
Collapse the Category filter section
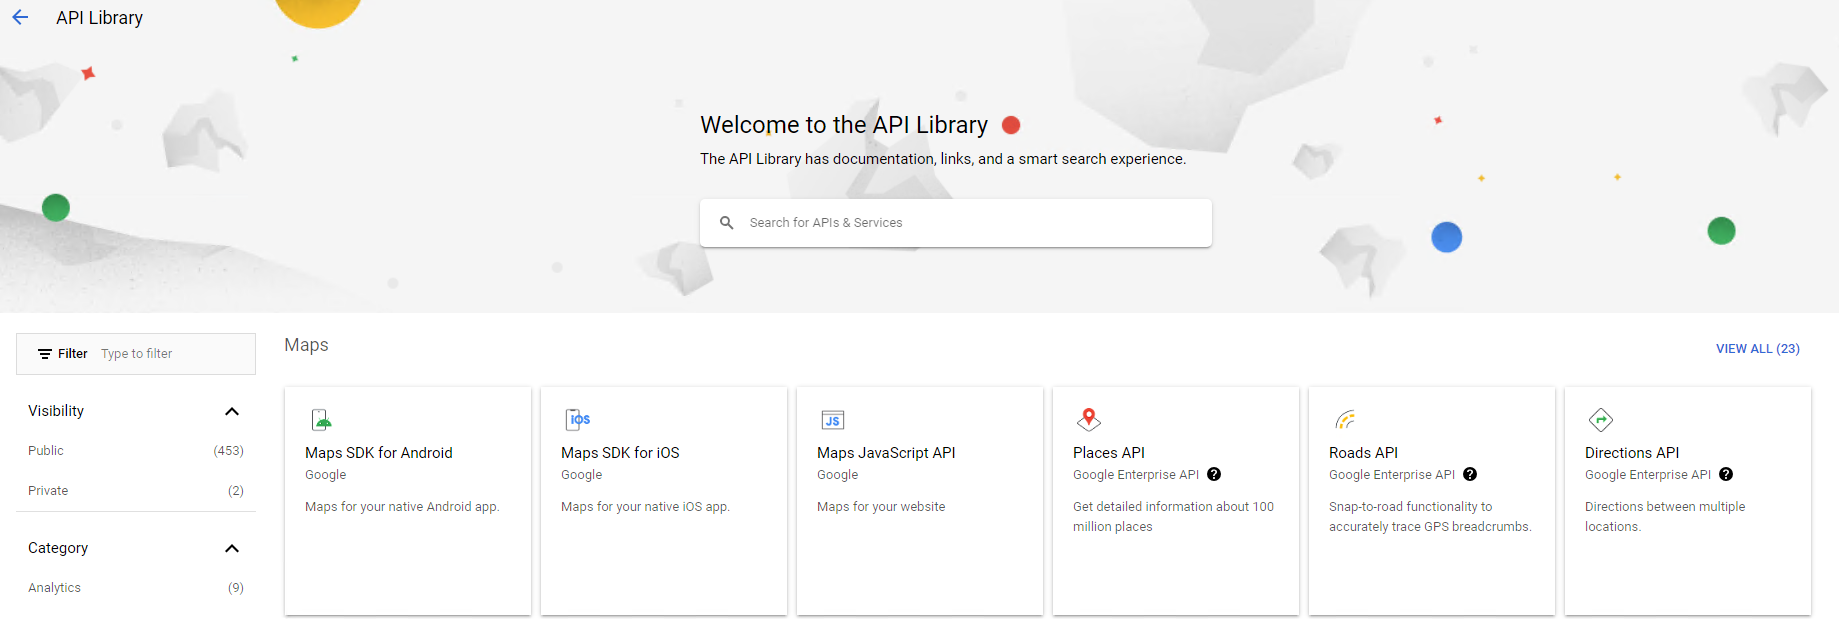tap(232, 548)
